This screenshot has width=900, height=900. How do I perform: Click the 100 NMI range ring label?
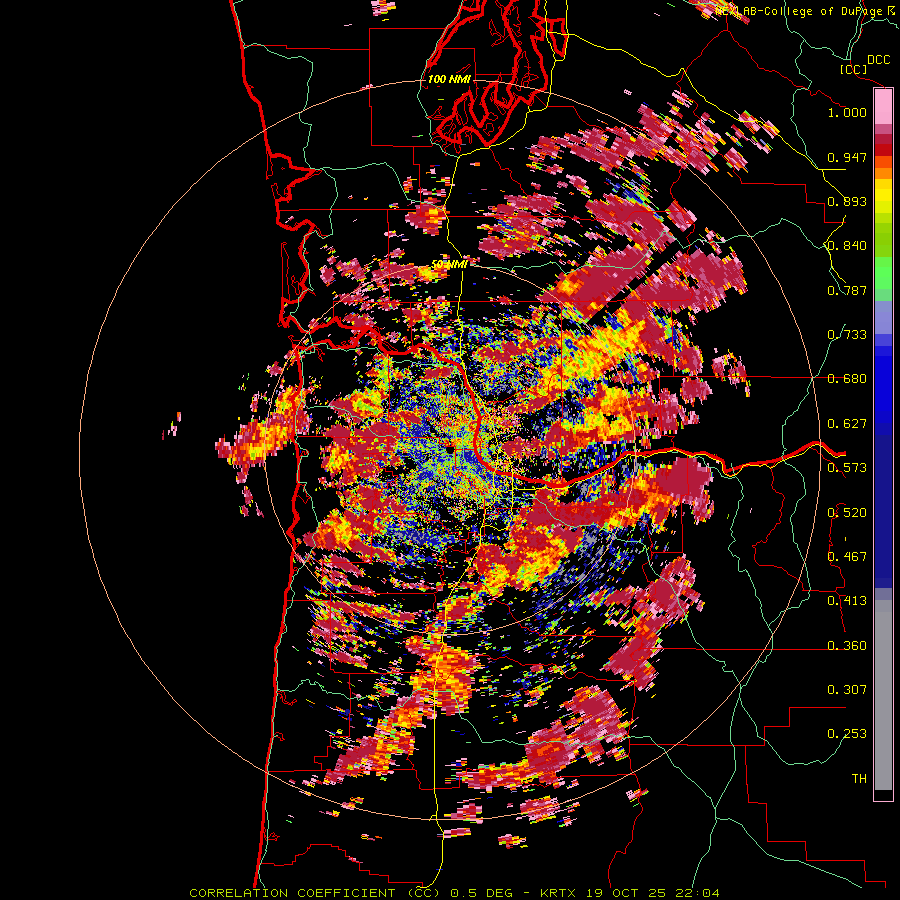tap(448, 79)
